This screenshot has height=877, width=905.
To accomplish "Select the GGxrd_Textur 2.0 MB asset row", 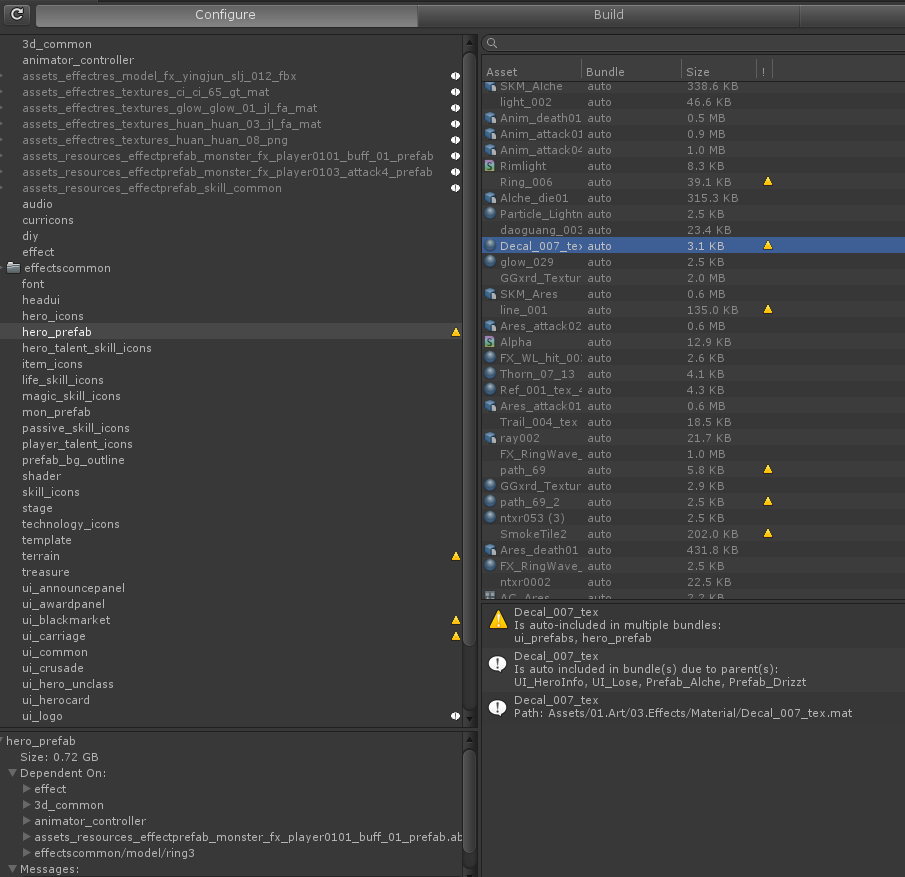I will coord(693,278).
